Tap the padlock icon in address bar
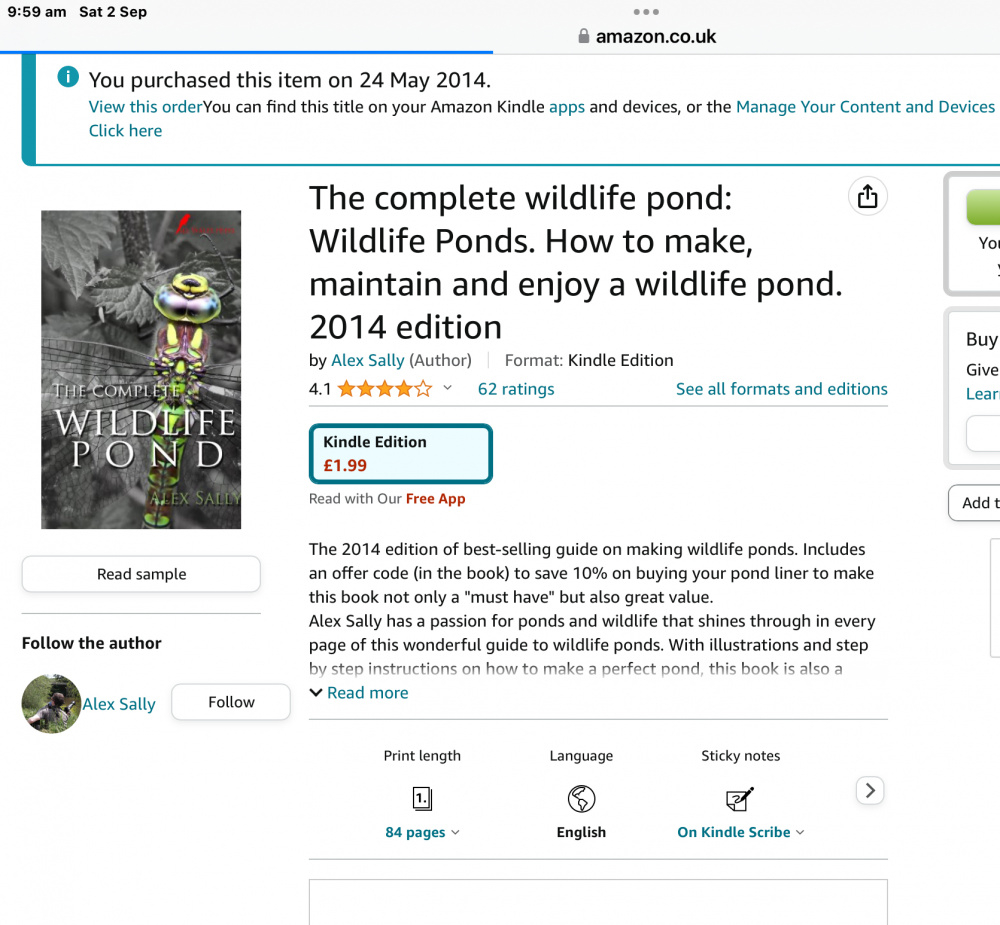The image size is (1000, 925). (x=584, y=36)
